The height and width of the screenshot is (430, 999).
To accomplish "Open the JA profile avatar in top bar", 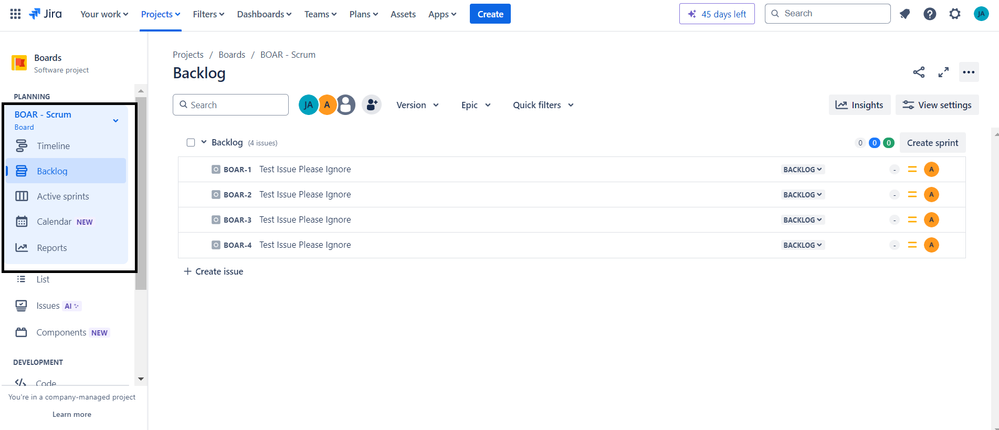I will click(x=981, y=13).
